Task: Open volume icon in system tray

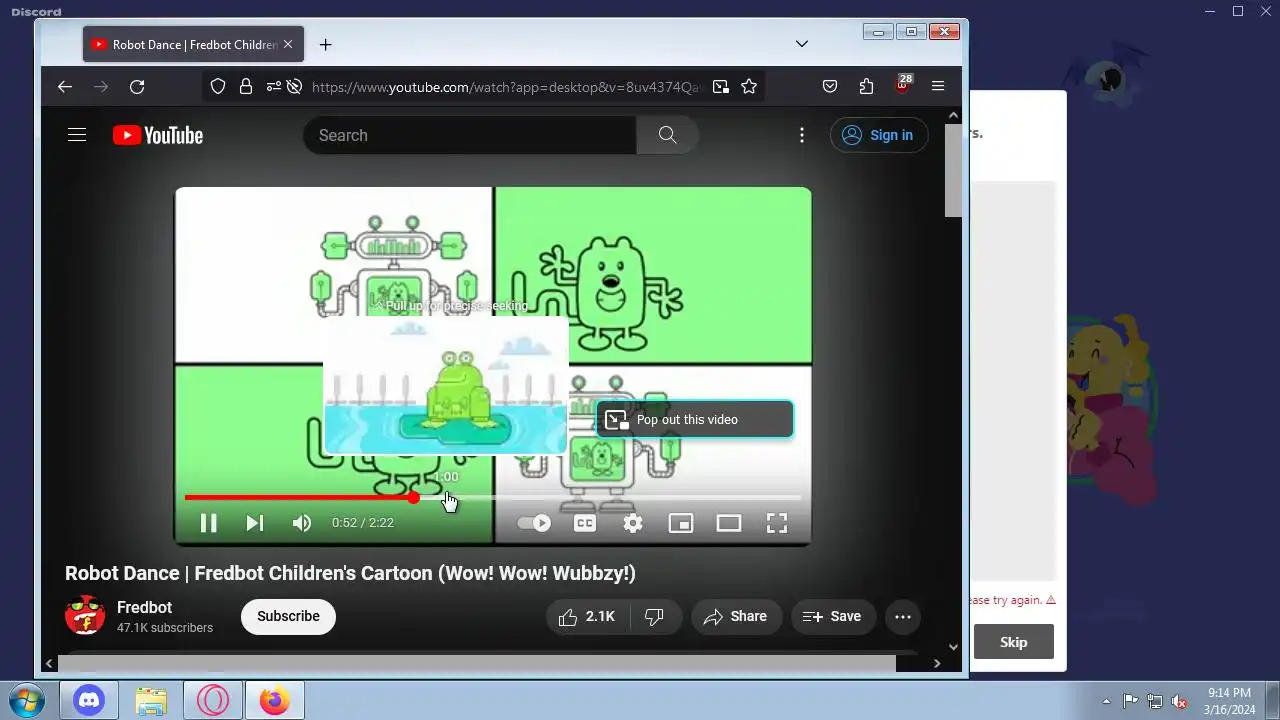Action: click(x=1180, y=701)
